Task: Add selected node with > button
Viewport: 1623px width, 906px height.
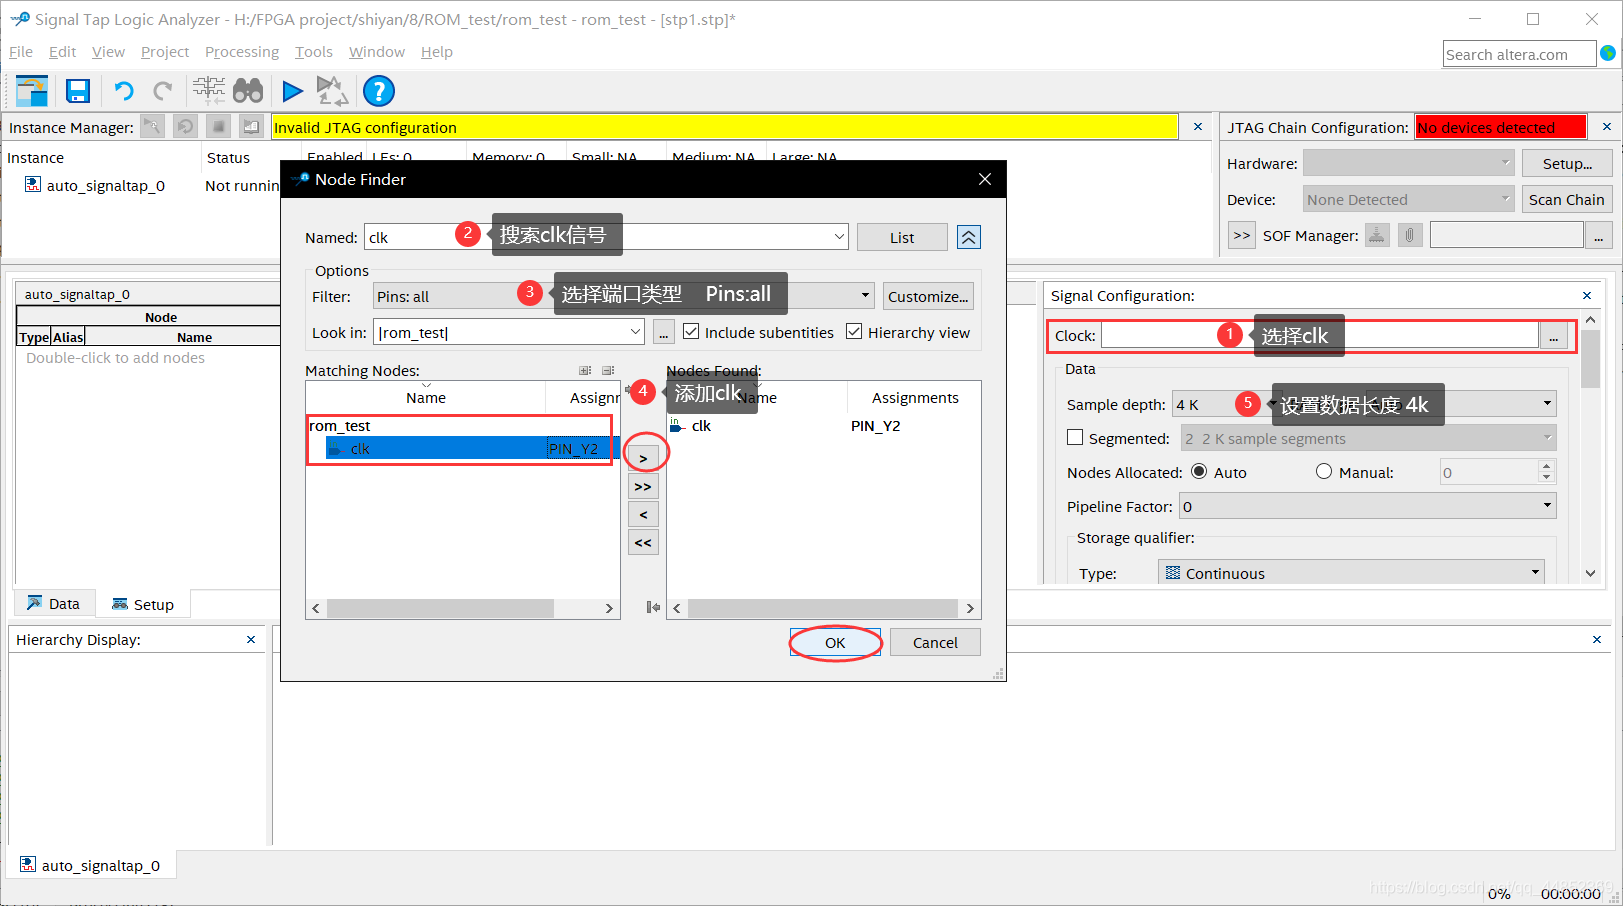Action: pos(643,458)
